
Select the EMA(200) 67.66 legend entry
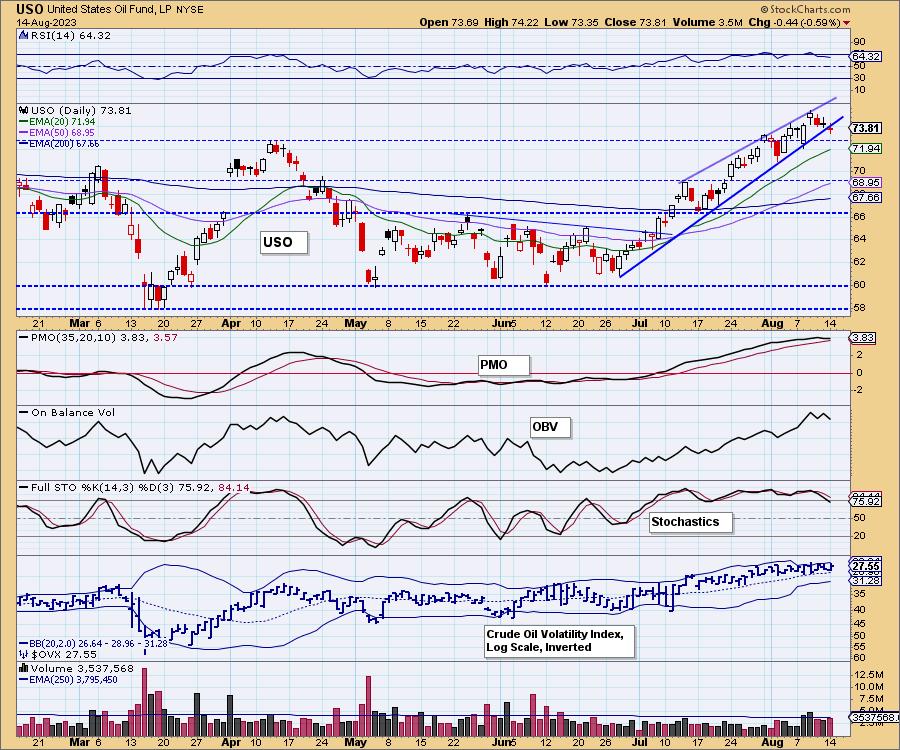60,143
